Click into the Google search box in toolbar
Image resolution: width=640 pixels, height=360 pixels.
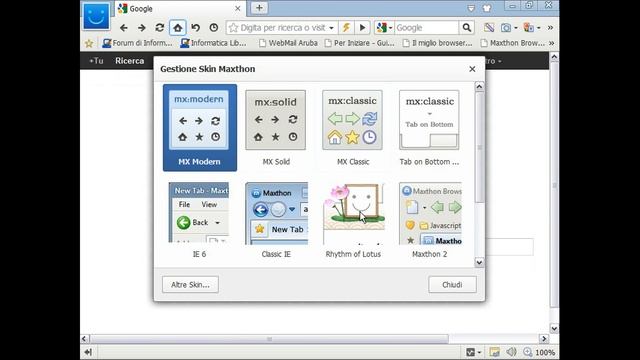[x=426, y=28]
